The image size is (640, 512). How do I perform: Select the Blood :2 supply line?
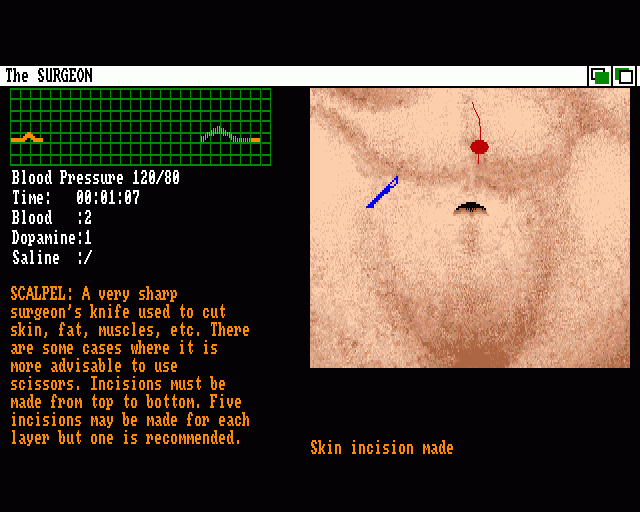[52, 218]
